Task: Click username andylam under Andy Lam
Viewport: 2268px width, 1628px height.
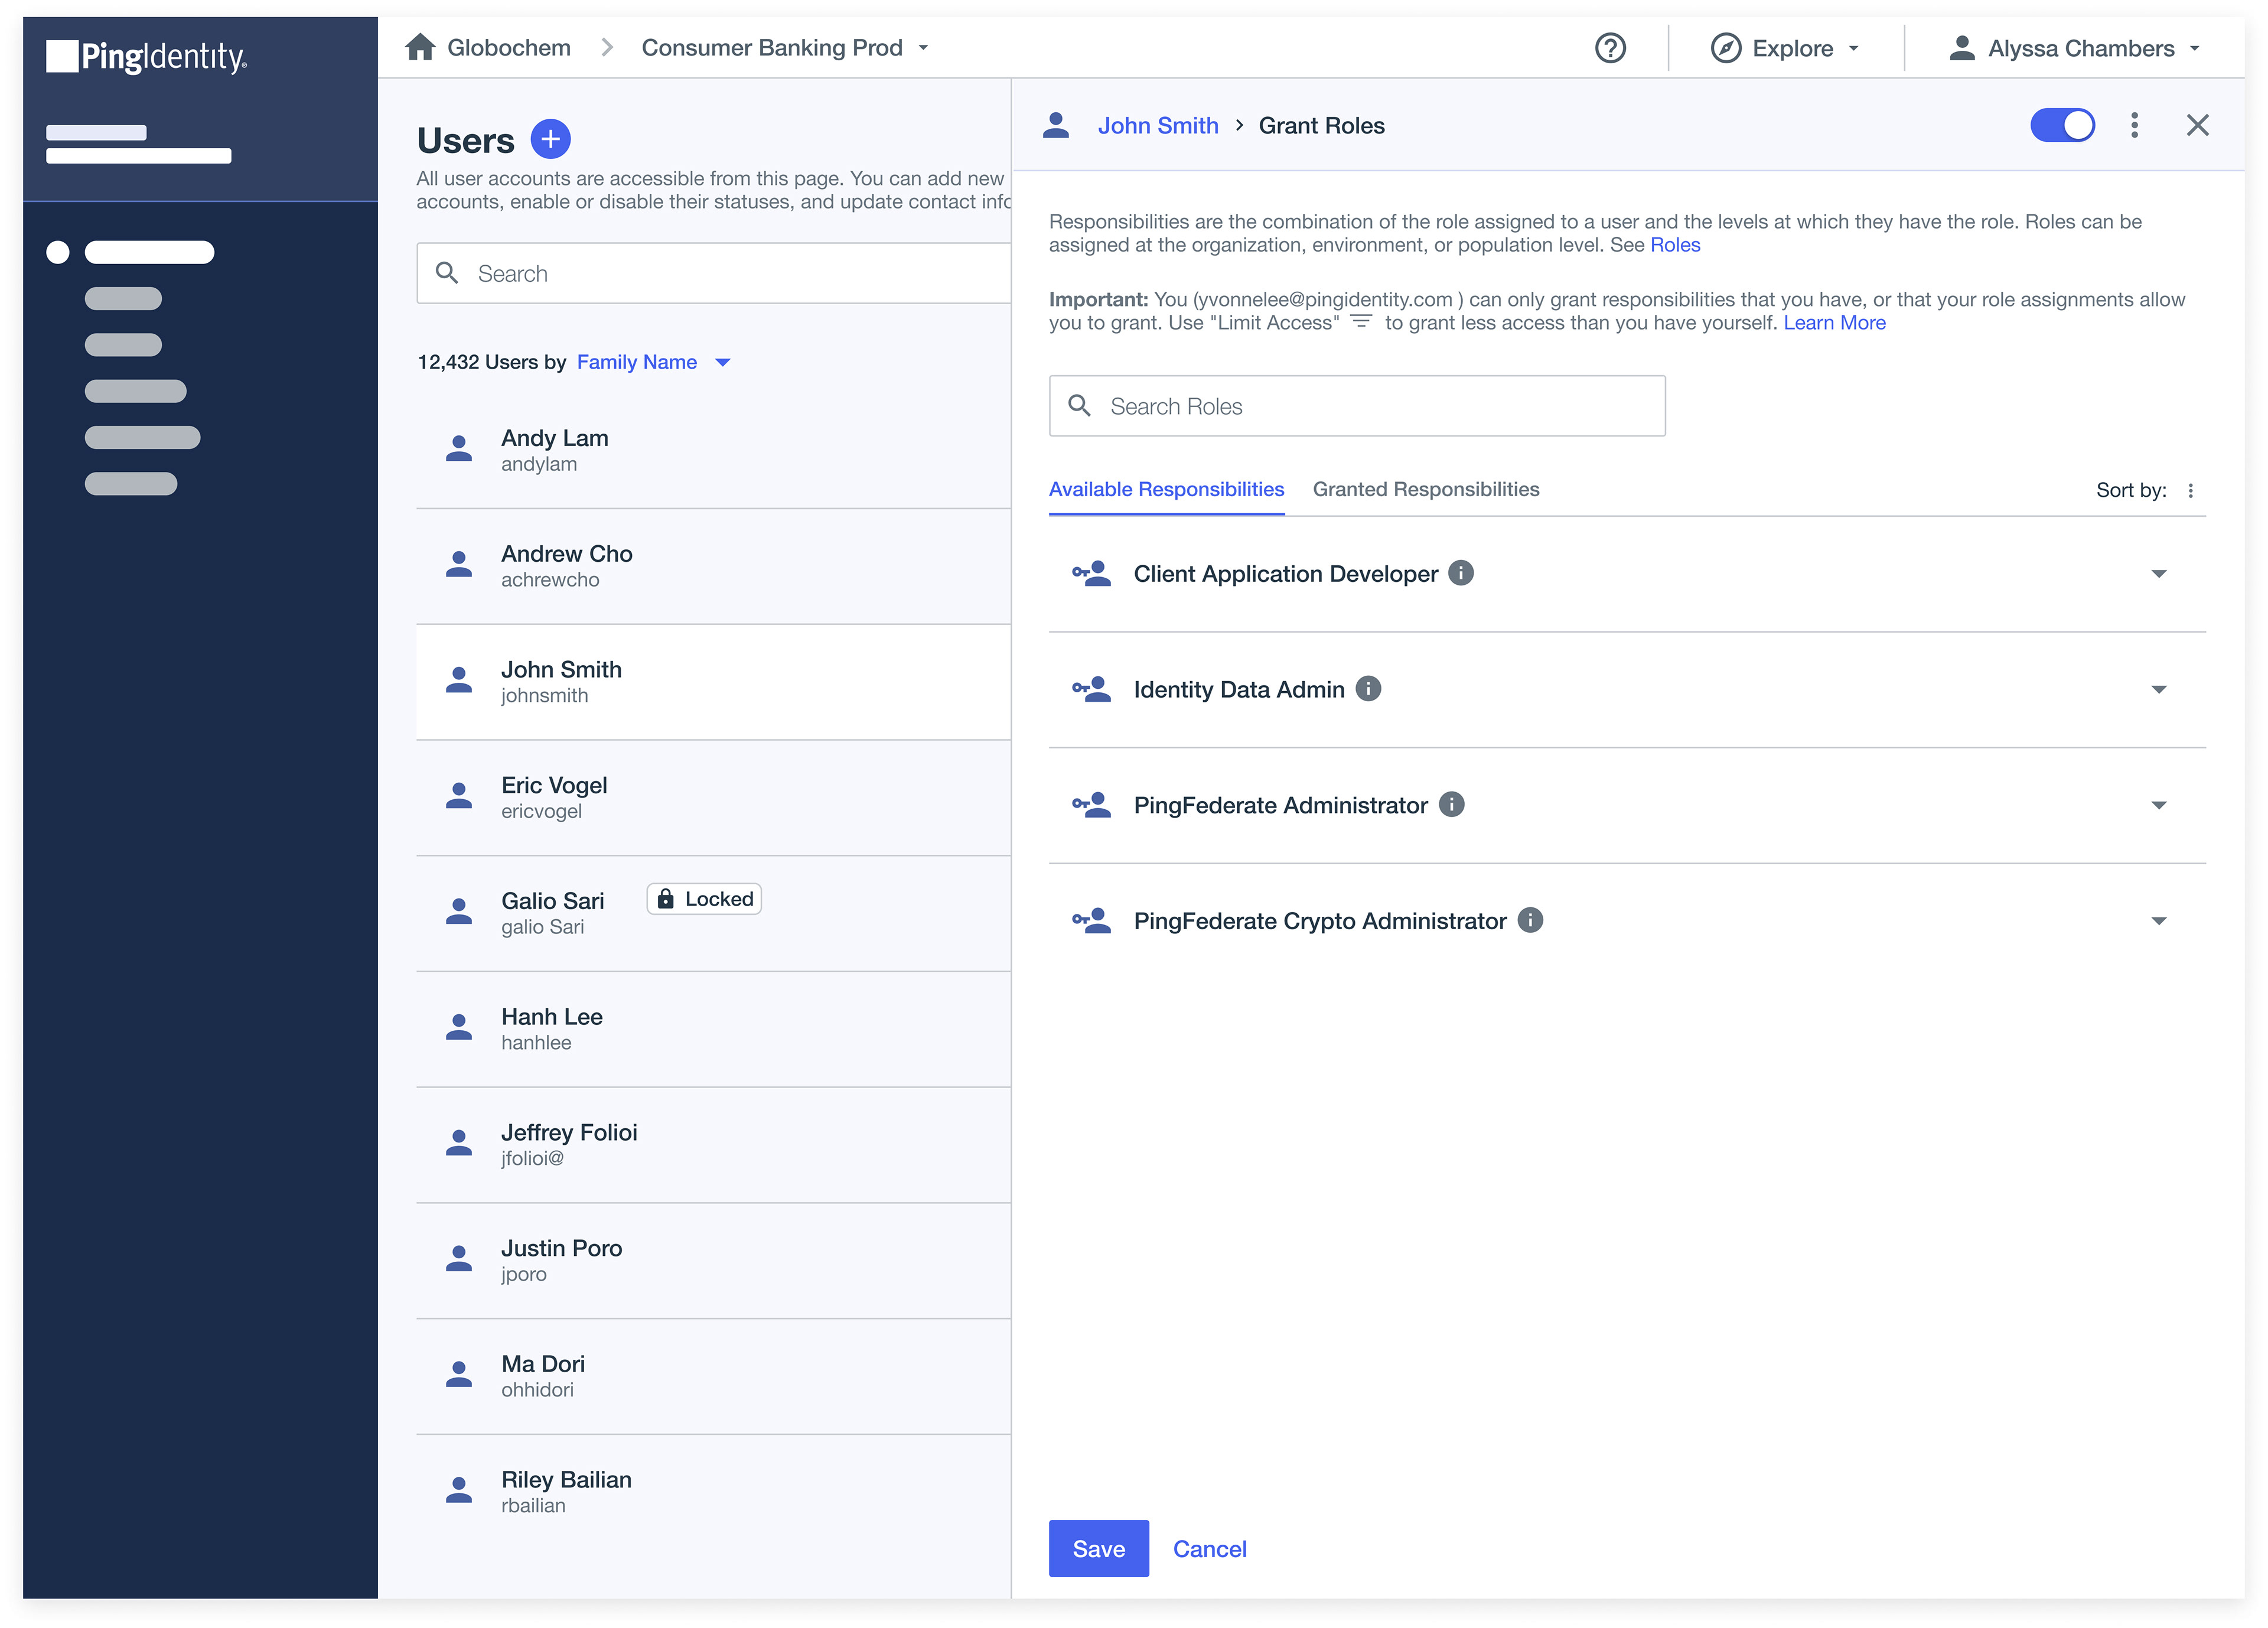Action: [538, 464]
